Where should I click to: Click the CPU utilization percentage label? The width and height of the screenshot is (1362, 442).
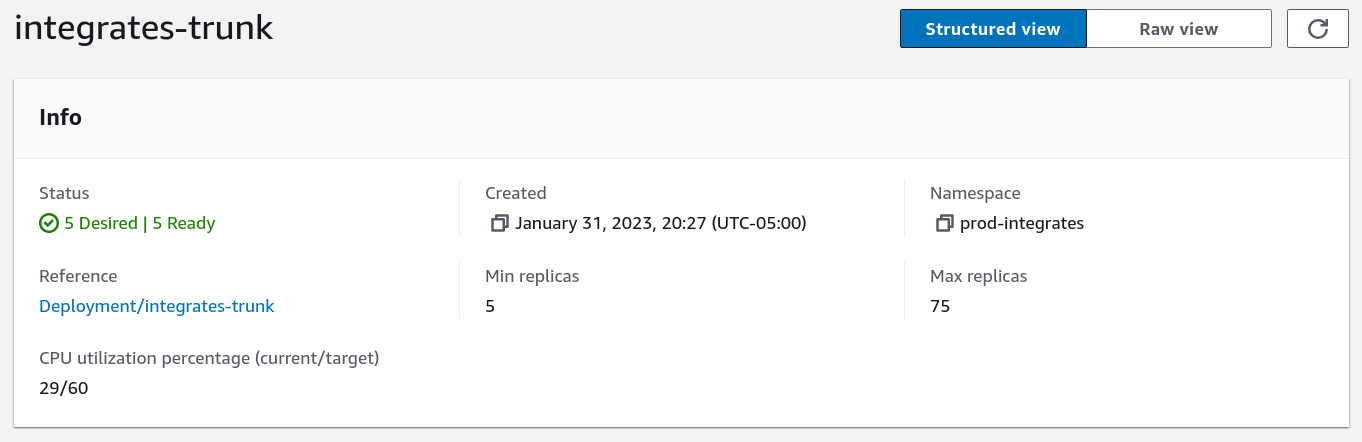[x=209, y=358]
